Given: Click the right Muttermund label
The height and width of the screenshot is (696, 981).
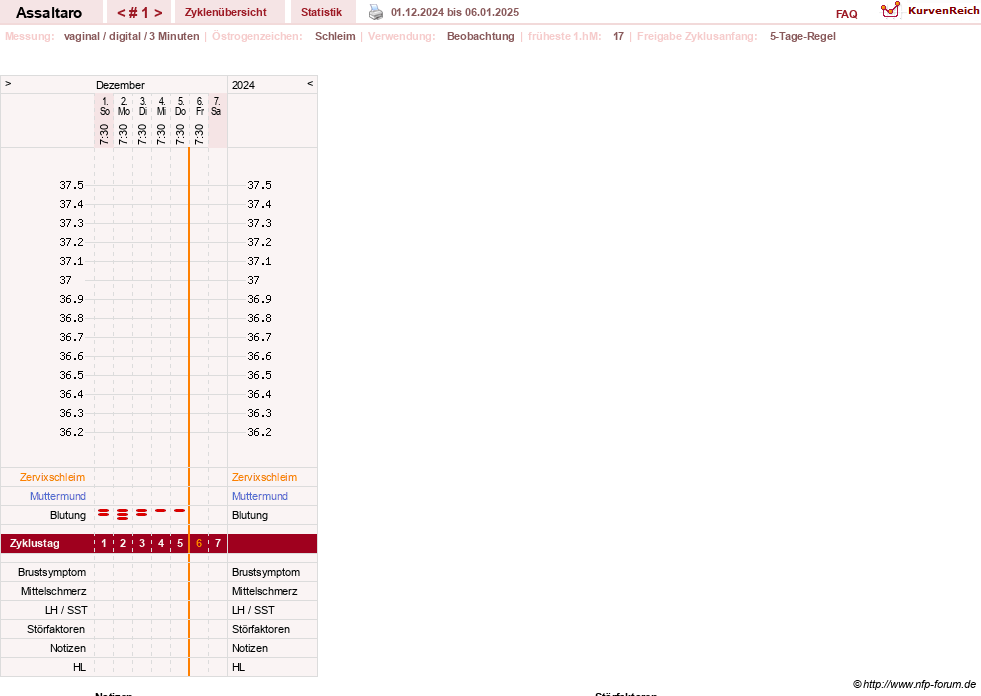Looking at the screenshot, I should (x=260, y=496).
